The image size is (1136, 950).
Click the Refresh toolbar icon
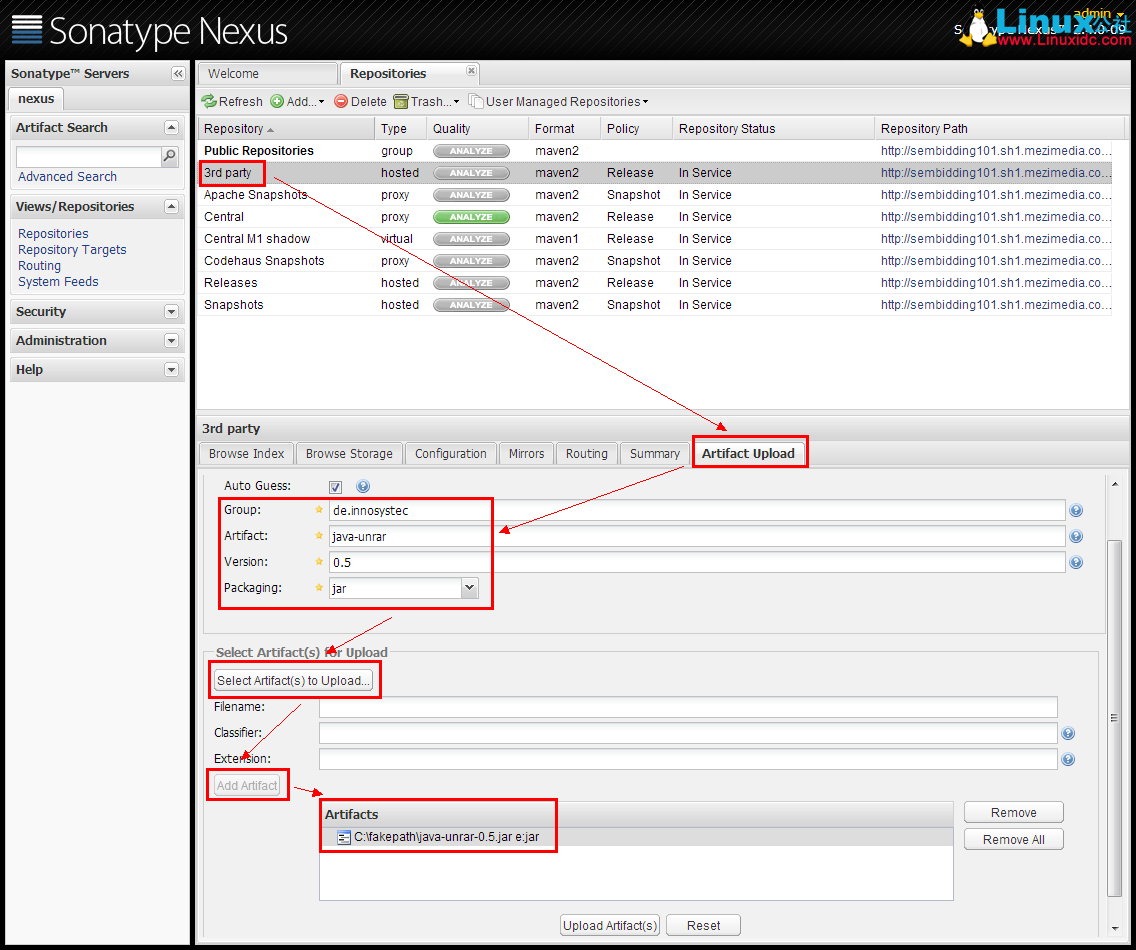(x=209, y=101)
